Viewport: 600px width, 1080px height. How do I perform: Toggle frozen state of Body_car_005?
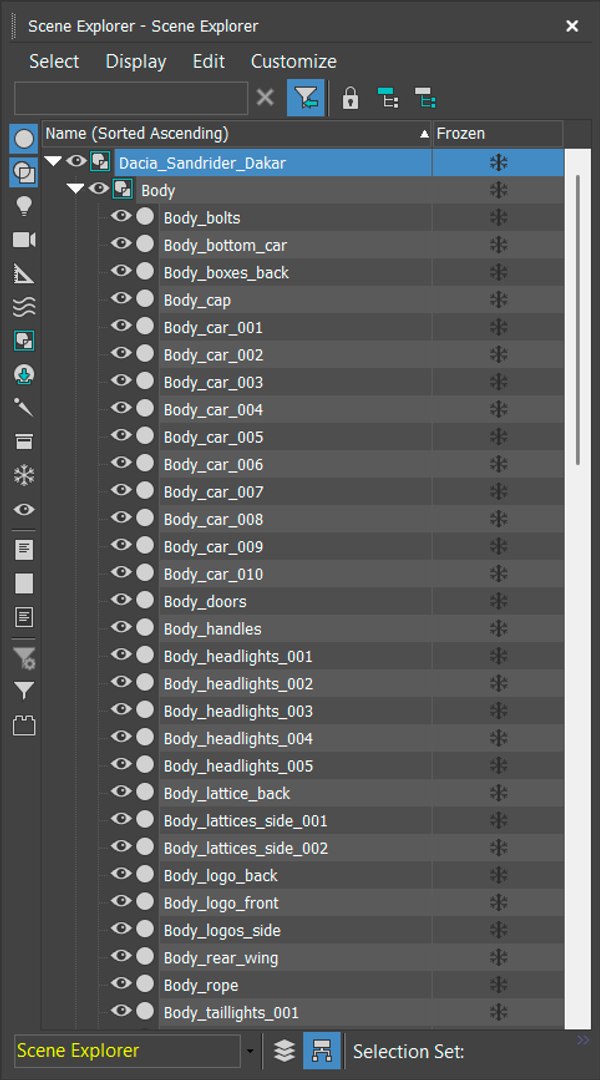[x=498, y=437]
